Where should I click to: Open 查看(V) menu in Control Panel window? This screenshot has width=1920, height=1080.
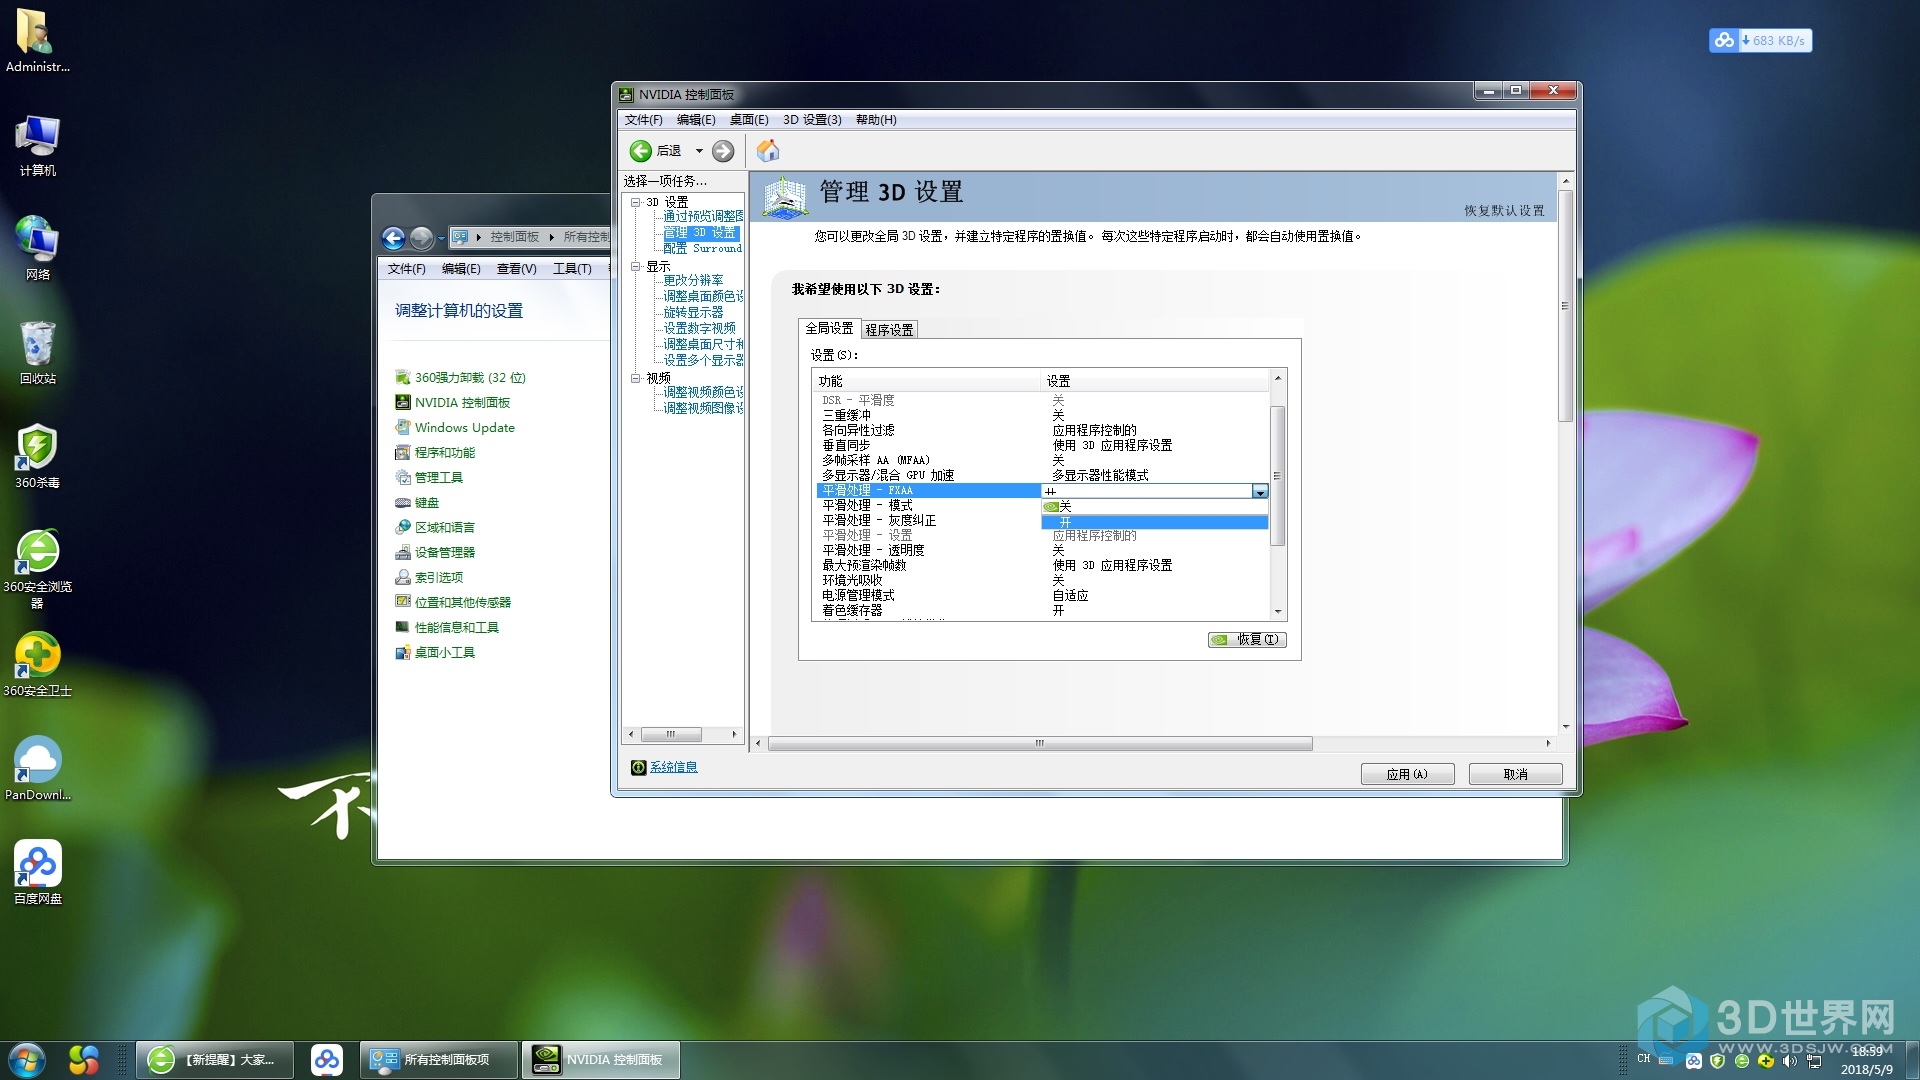(516, 269)
